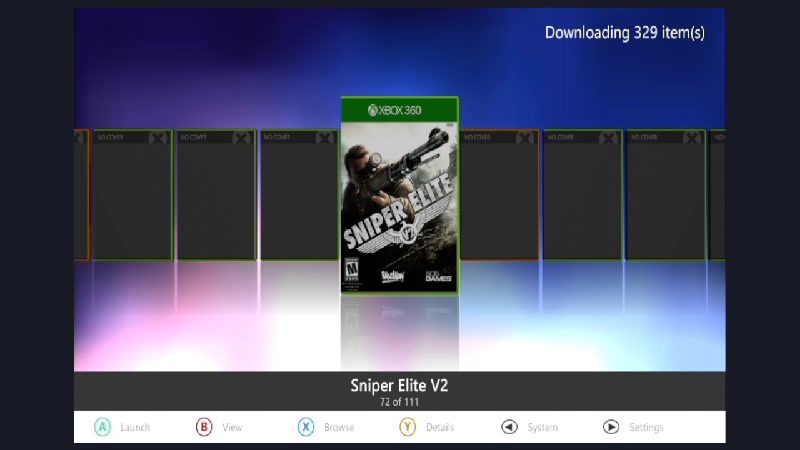Screen dimensions: 800x450
Task: Select the rightmost fully visible No Cover case
Action: pos(666,195)
